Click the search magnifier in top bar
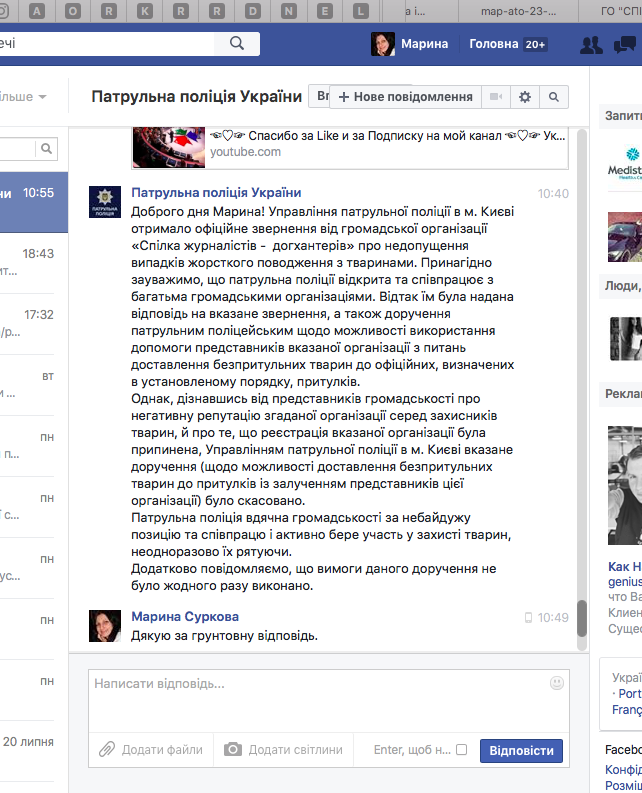Image resolution: width=642 pixels, height=793 pixels. click(x=237, y=43)
